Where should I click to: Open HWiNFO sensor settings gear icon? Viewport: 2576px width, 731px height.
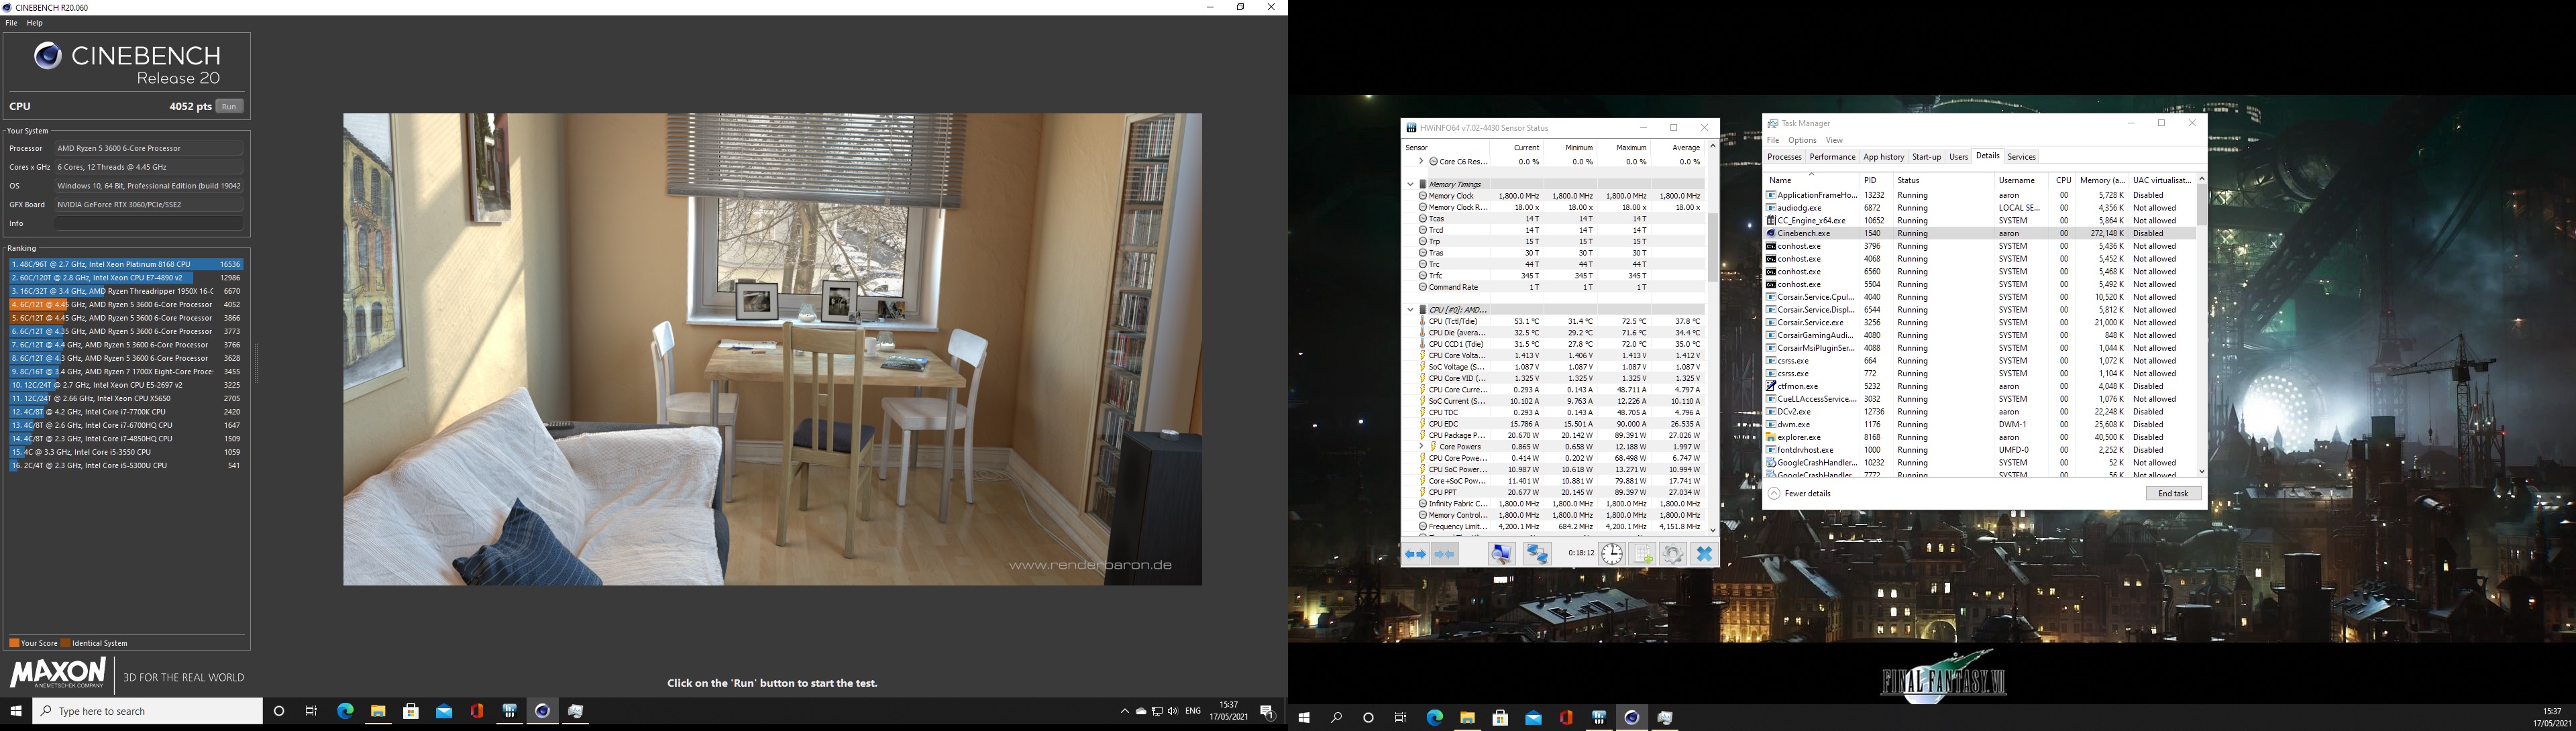coord(1673,554)
